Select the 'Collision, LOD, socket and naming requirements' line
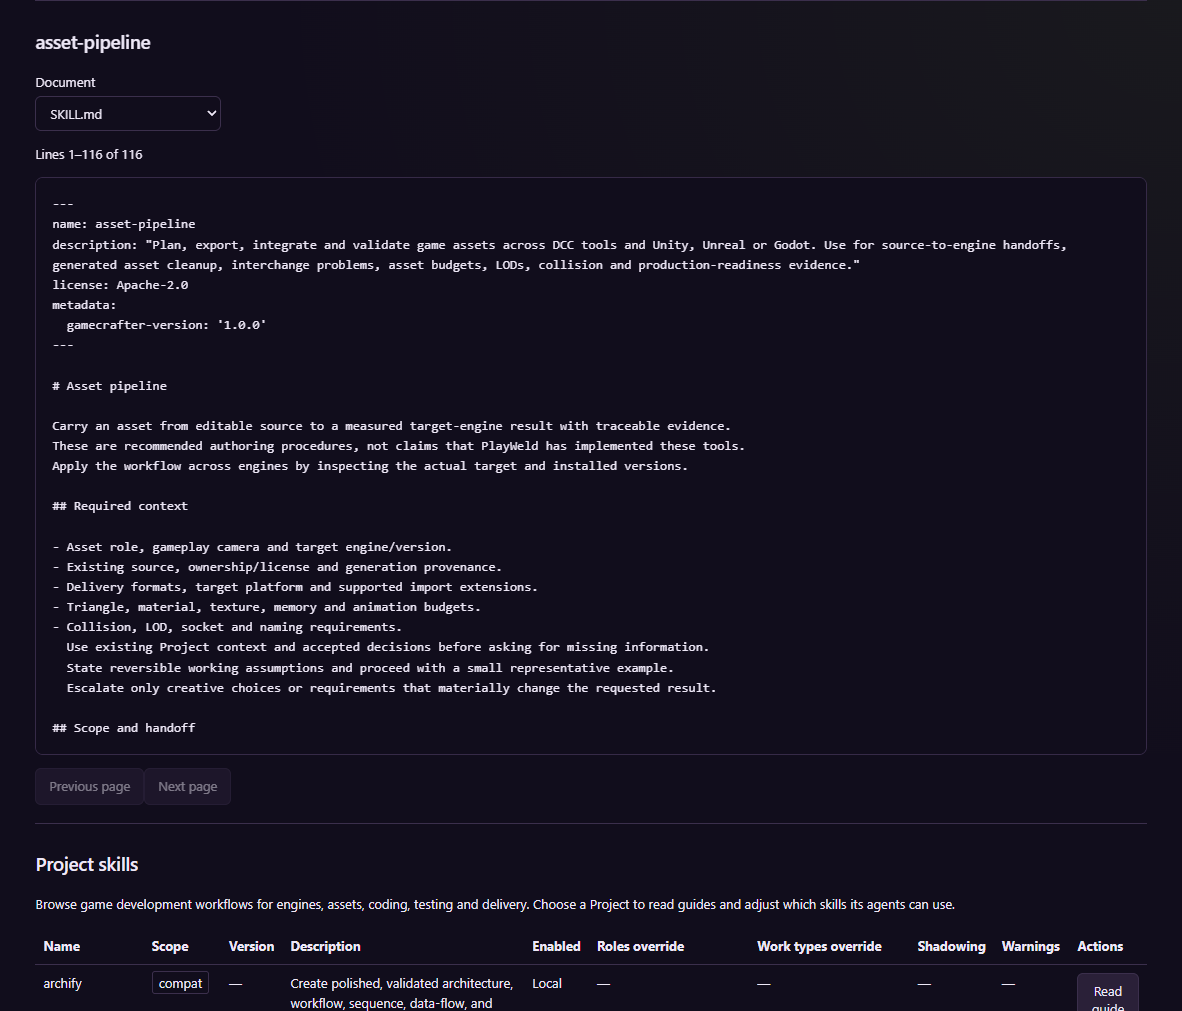Viewport: 1182px width, 1011px height. point(227,627)
